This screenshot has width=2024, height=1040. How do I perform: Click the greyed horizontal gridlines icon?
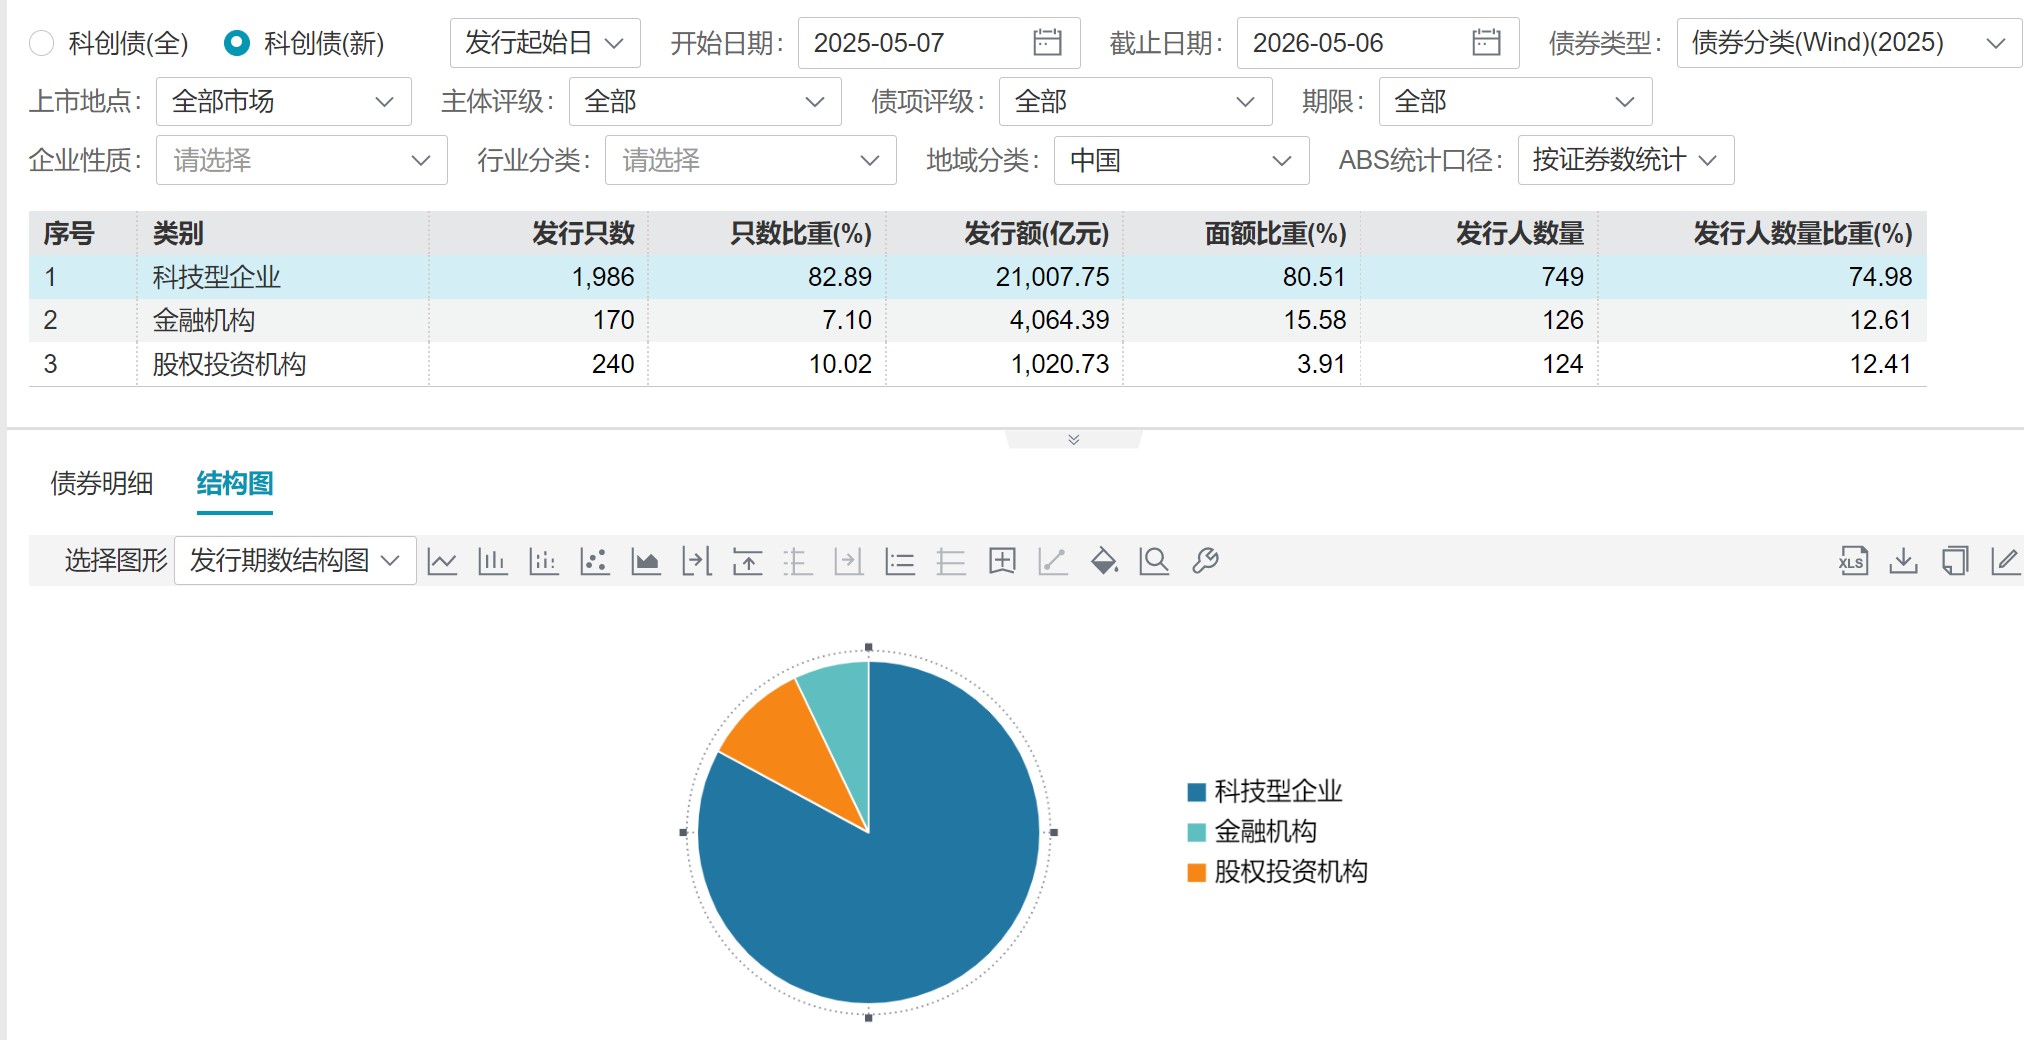pos(951,561)
